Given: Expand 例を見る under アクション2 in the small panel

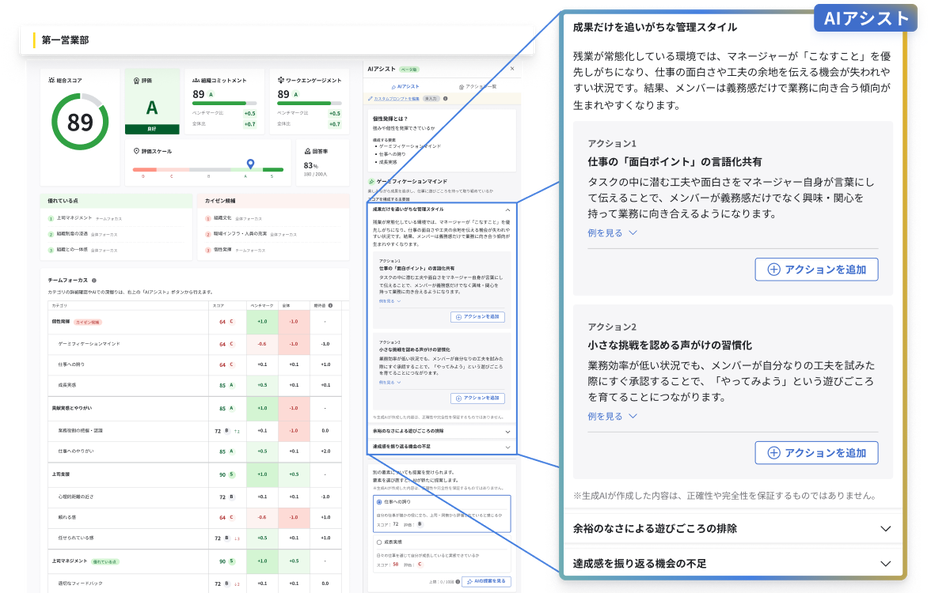Looking at the screenshot, I should pos(390,383).
